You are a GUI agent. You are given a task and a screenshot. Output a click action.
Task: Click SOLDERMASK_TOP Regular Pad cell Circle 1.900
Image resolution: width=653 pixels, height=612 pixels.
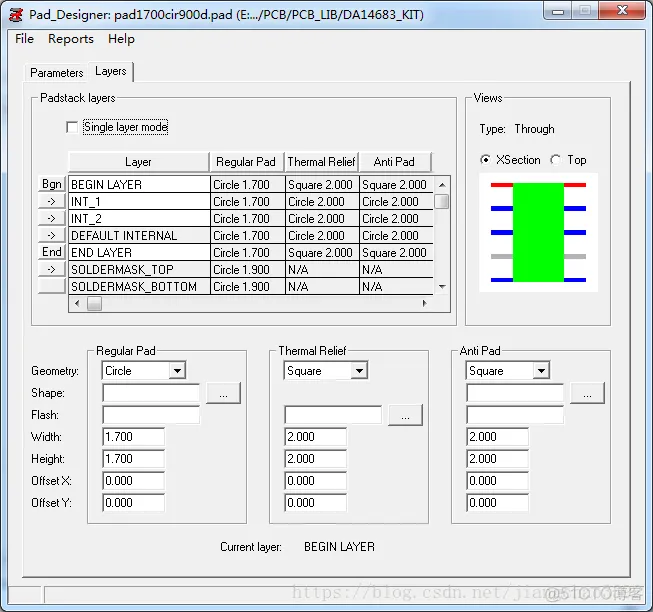(x=247, y=270)
